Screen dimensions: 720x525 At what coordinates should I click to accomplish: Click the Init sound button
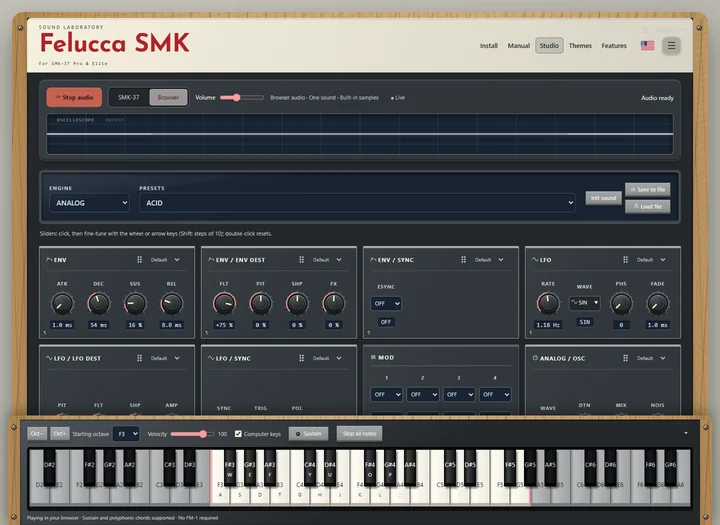(x=603, y=198)
